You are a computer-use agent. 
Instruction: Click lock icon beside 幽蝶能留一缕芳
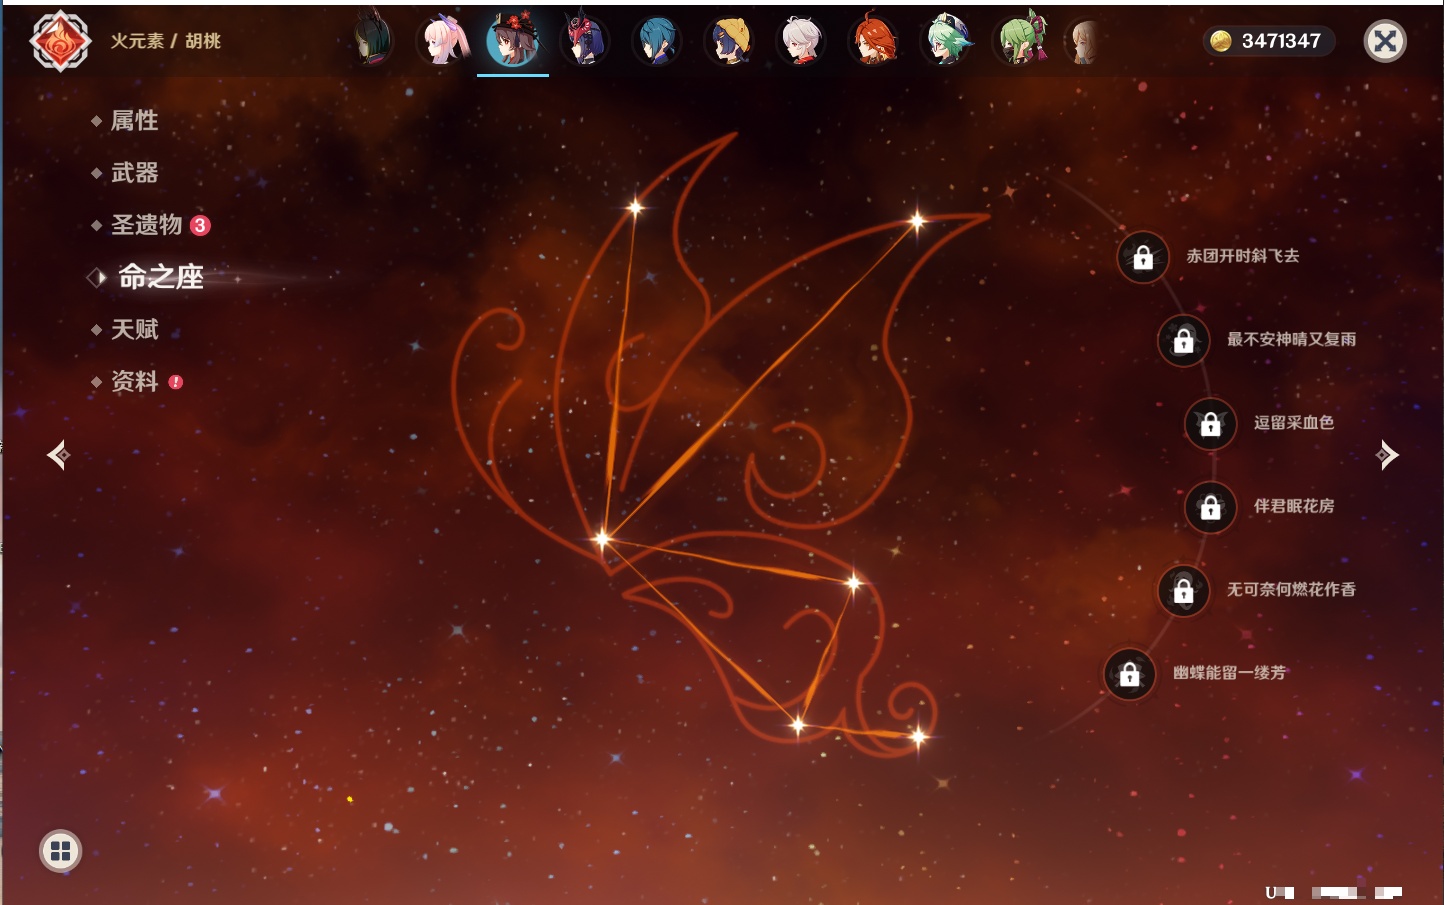click(1129, 674)
